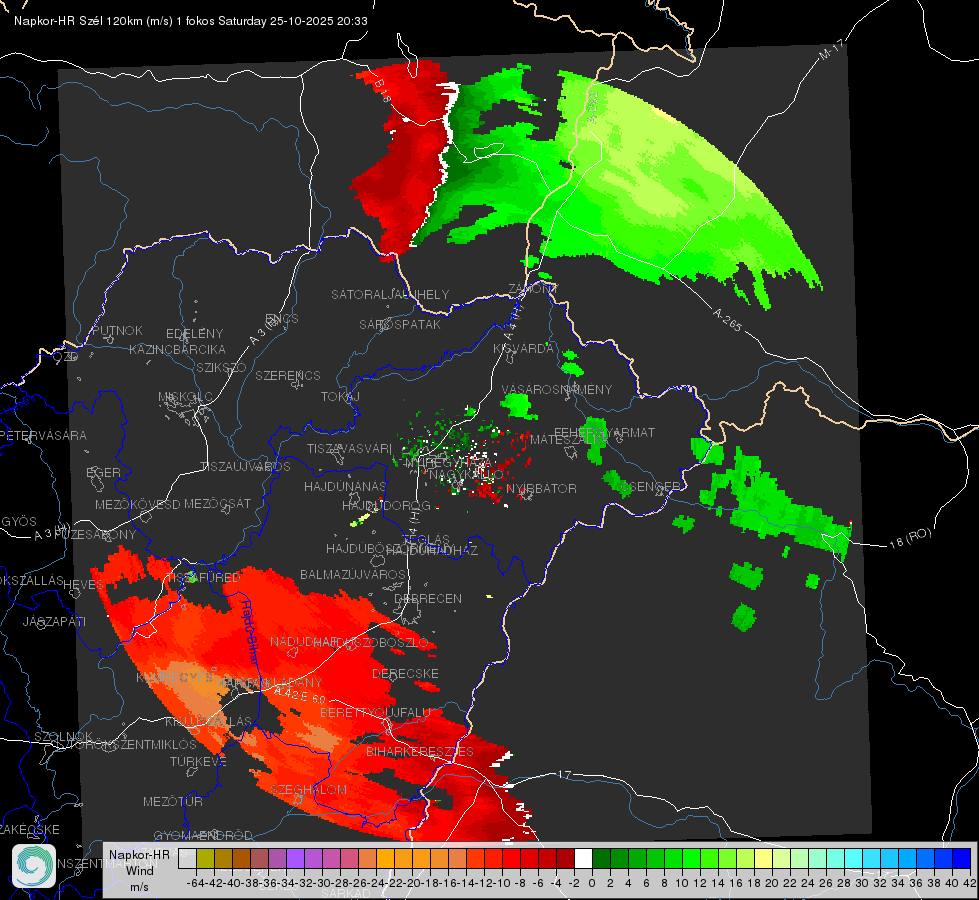Select the A 42/E 60 road label
979x900 pixels.
301,695
